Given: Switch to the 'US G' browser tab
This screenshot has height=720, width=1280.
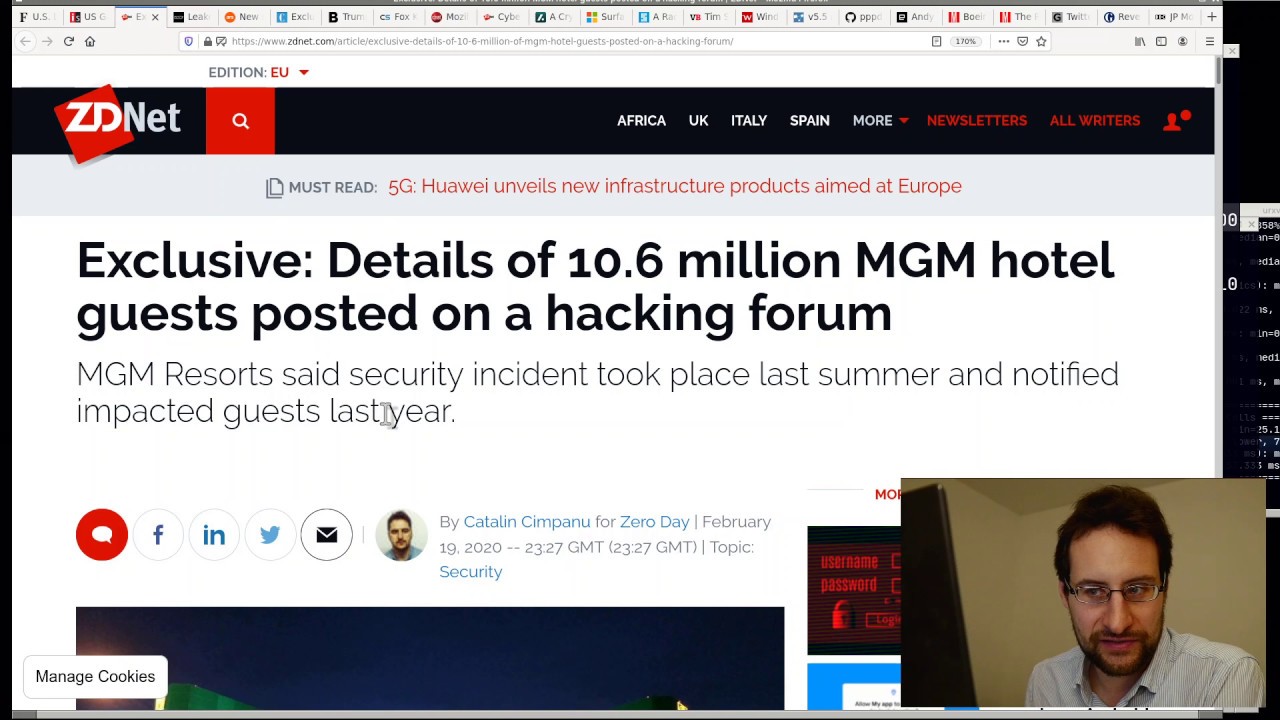Looking at the screenshot, I should [x=88, y=17].
